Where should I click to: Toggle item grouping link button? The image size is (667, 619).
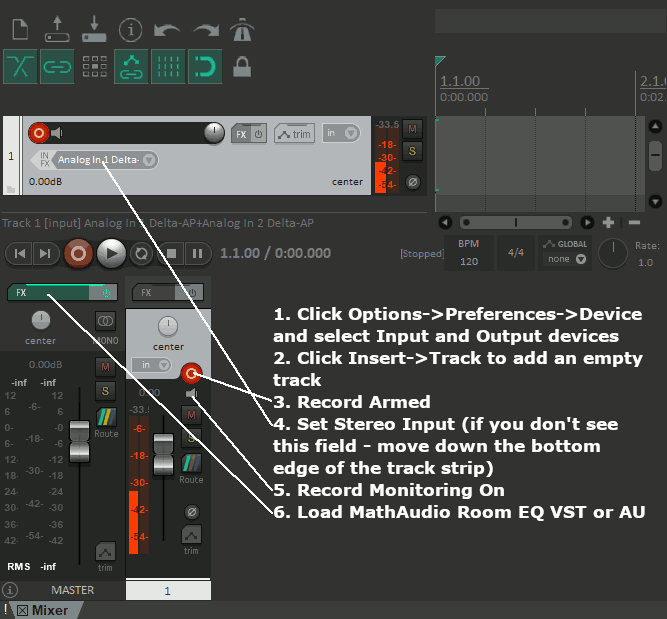coord(57,66)
